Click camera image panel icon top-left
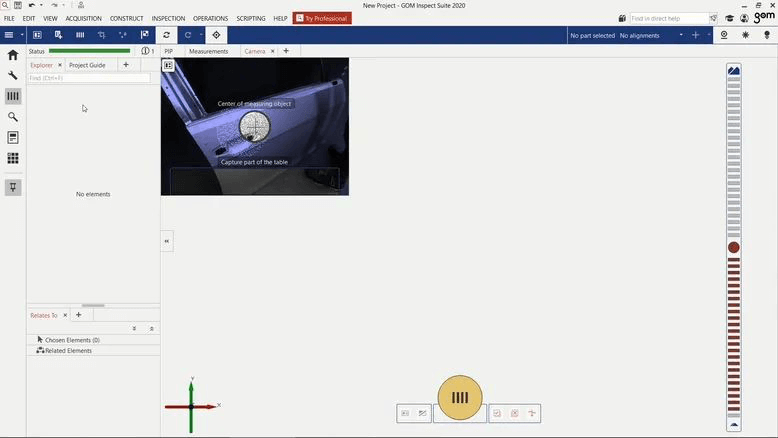This screenshot has height=438, width=778. (168, 65)
